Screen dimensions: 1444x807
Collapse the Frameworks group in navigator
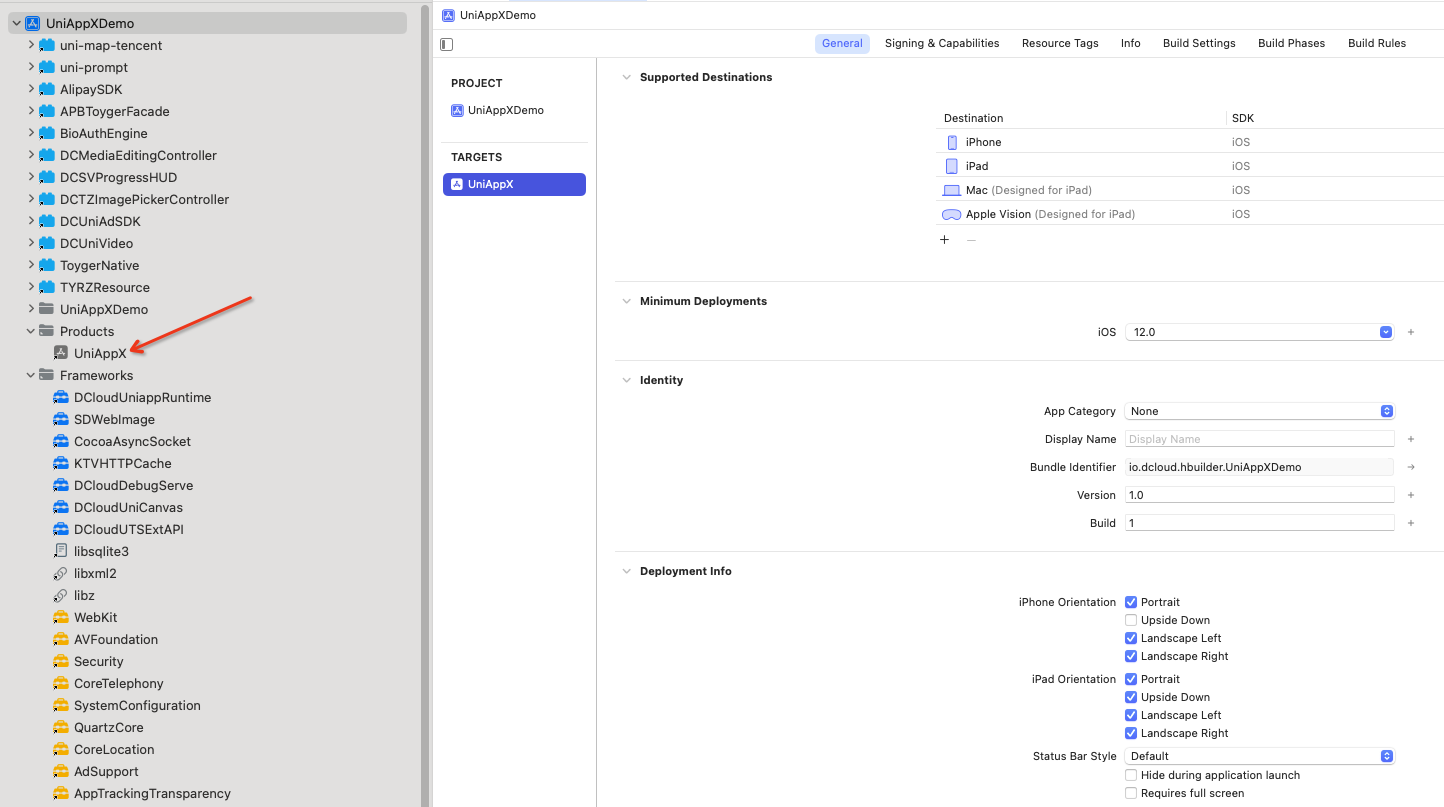coord(31,375)
